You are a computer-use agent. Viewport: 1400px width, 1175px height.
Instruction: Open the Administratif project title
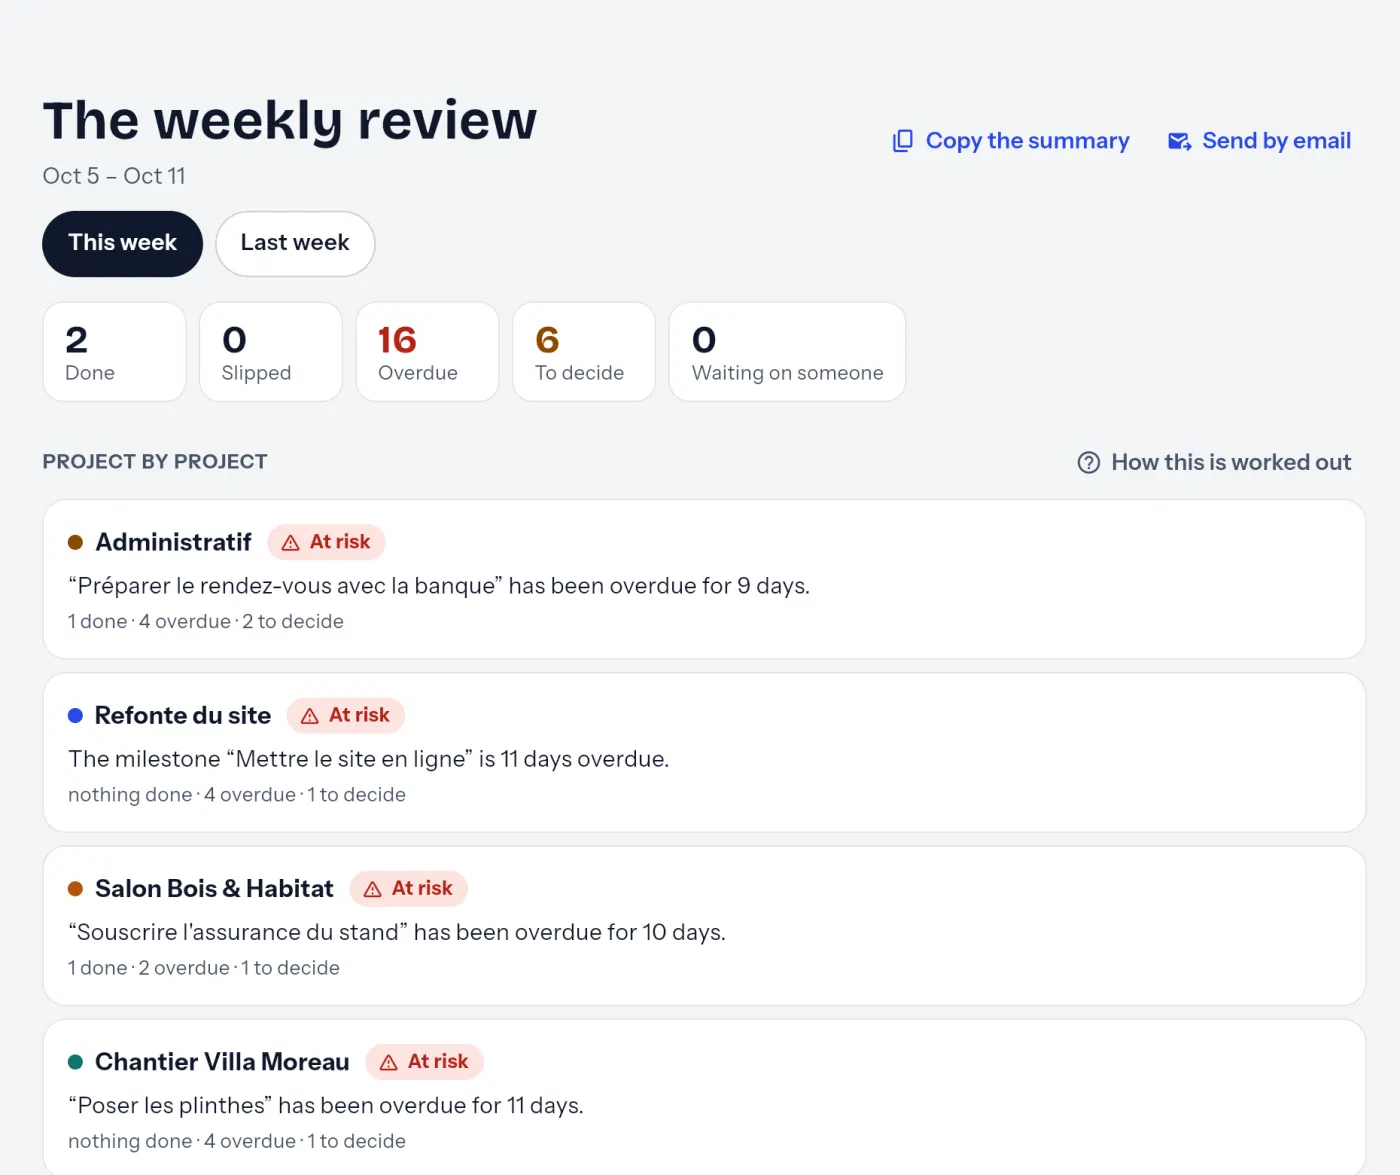point(173,542)
